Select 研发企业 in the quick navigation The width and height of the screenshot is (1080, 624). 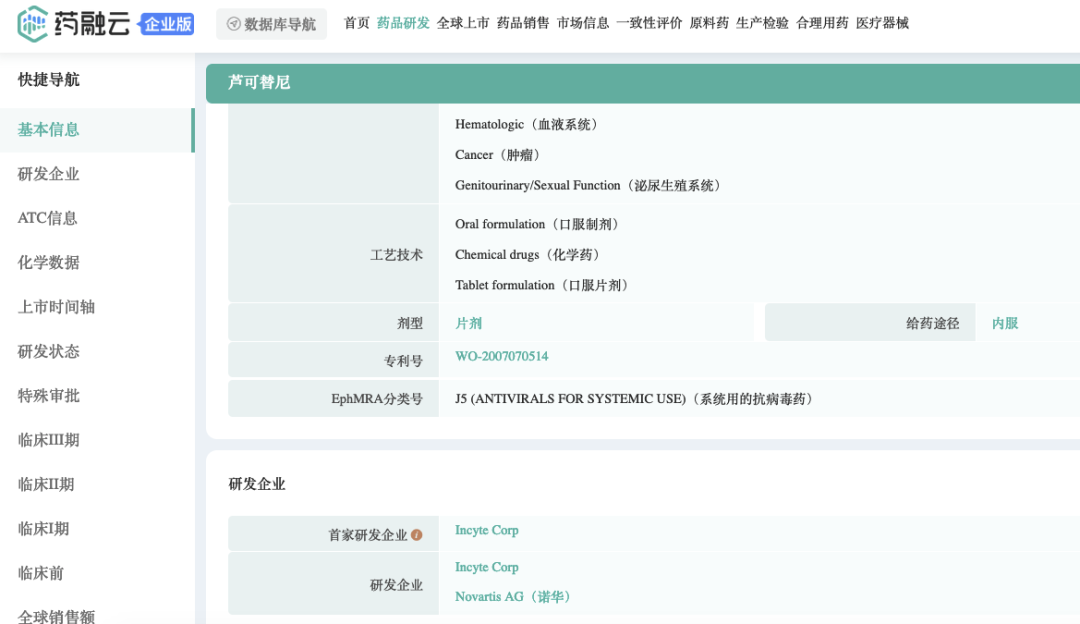(x=49, y=174)
